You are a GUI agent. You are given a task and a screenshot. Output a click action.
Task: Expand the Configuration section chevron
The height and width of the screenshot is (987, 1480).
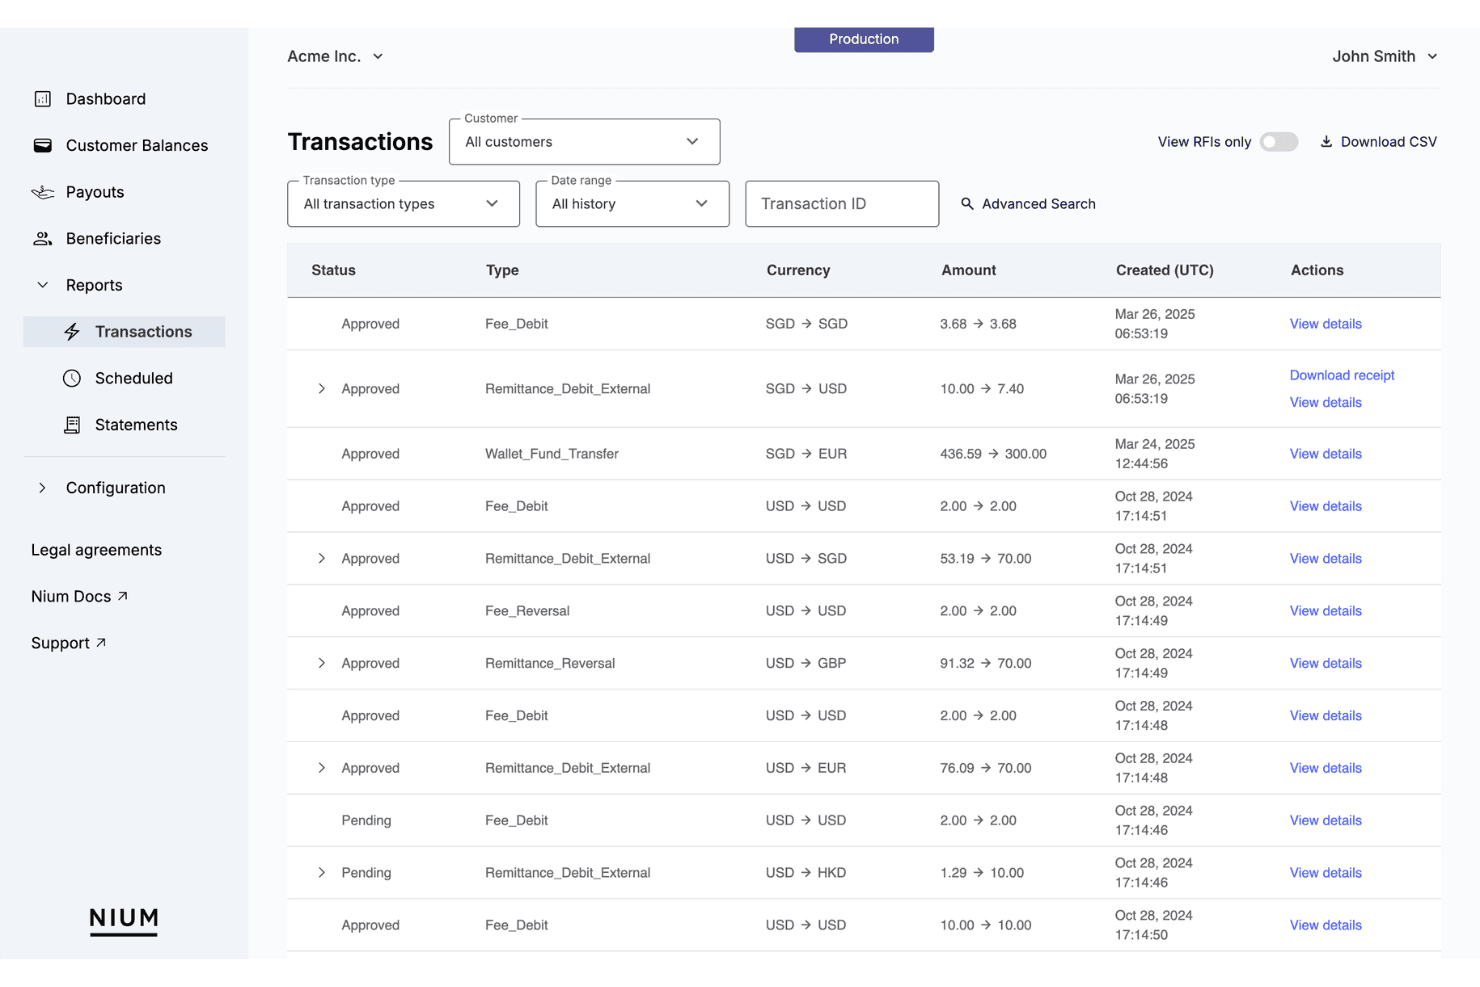tap(43, 488)
